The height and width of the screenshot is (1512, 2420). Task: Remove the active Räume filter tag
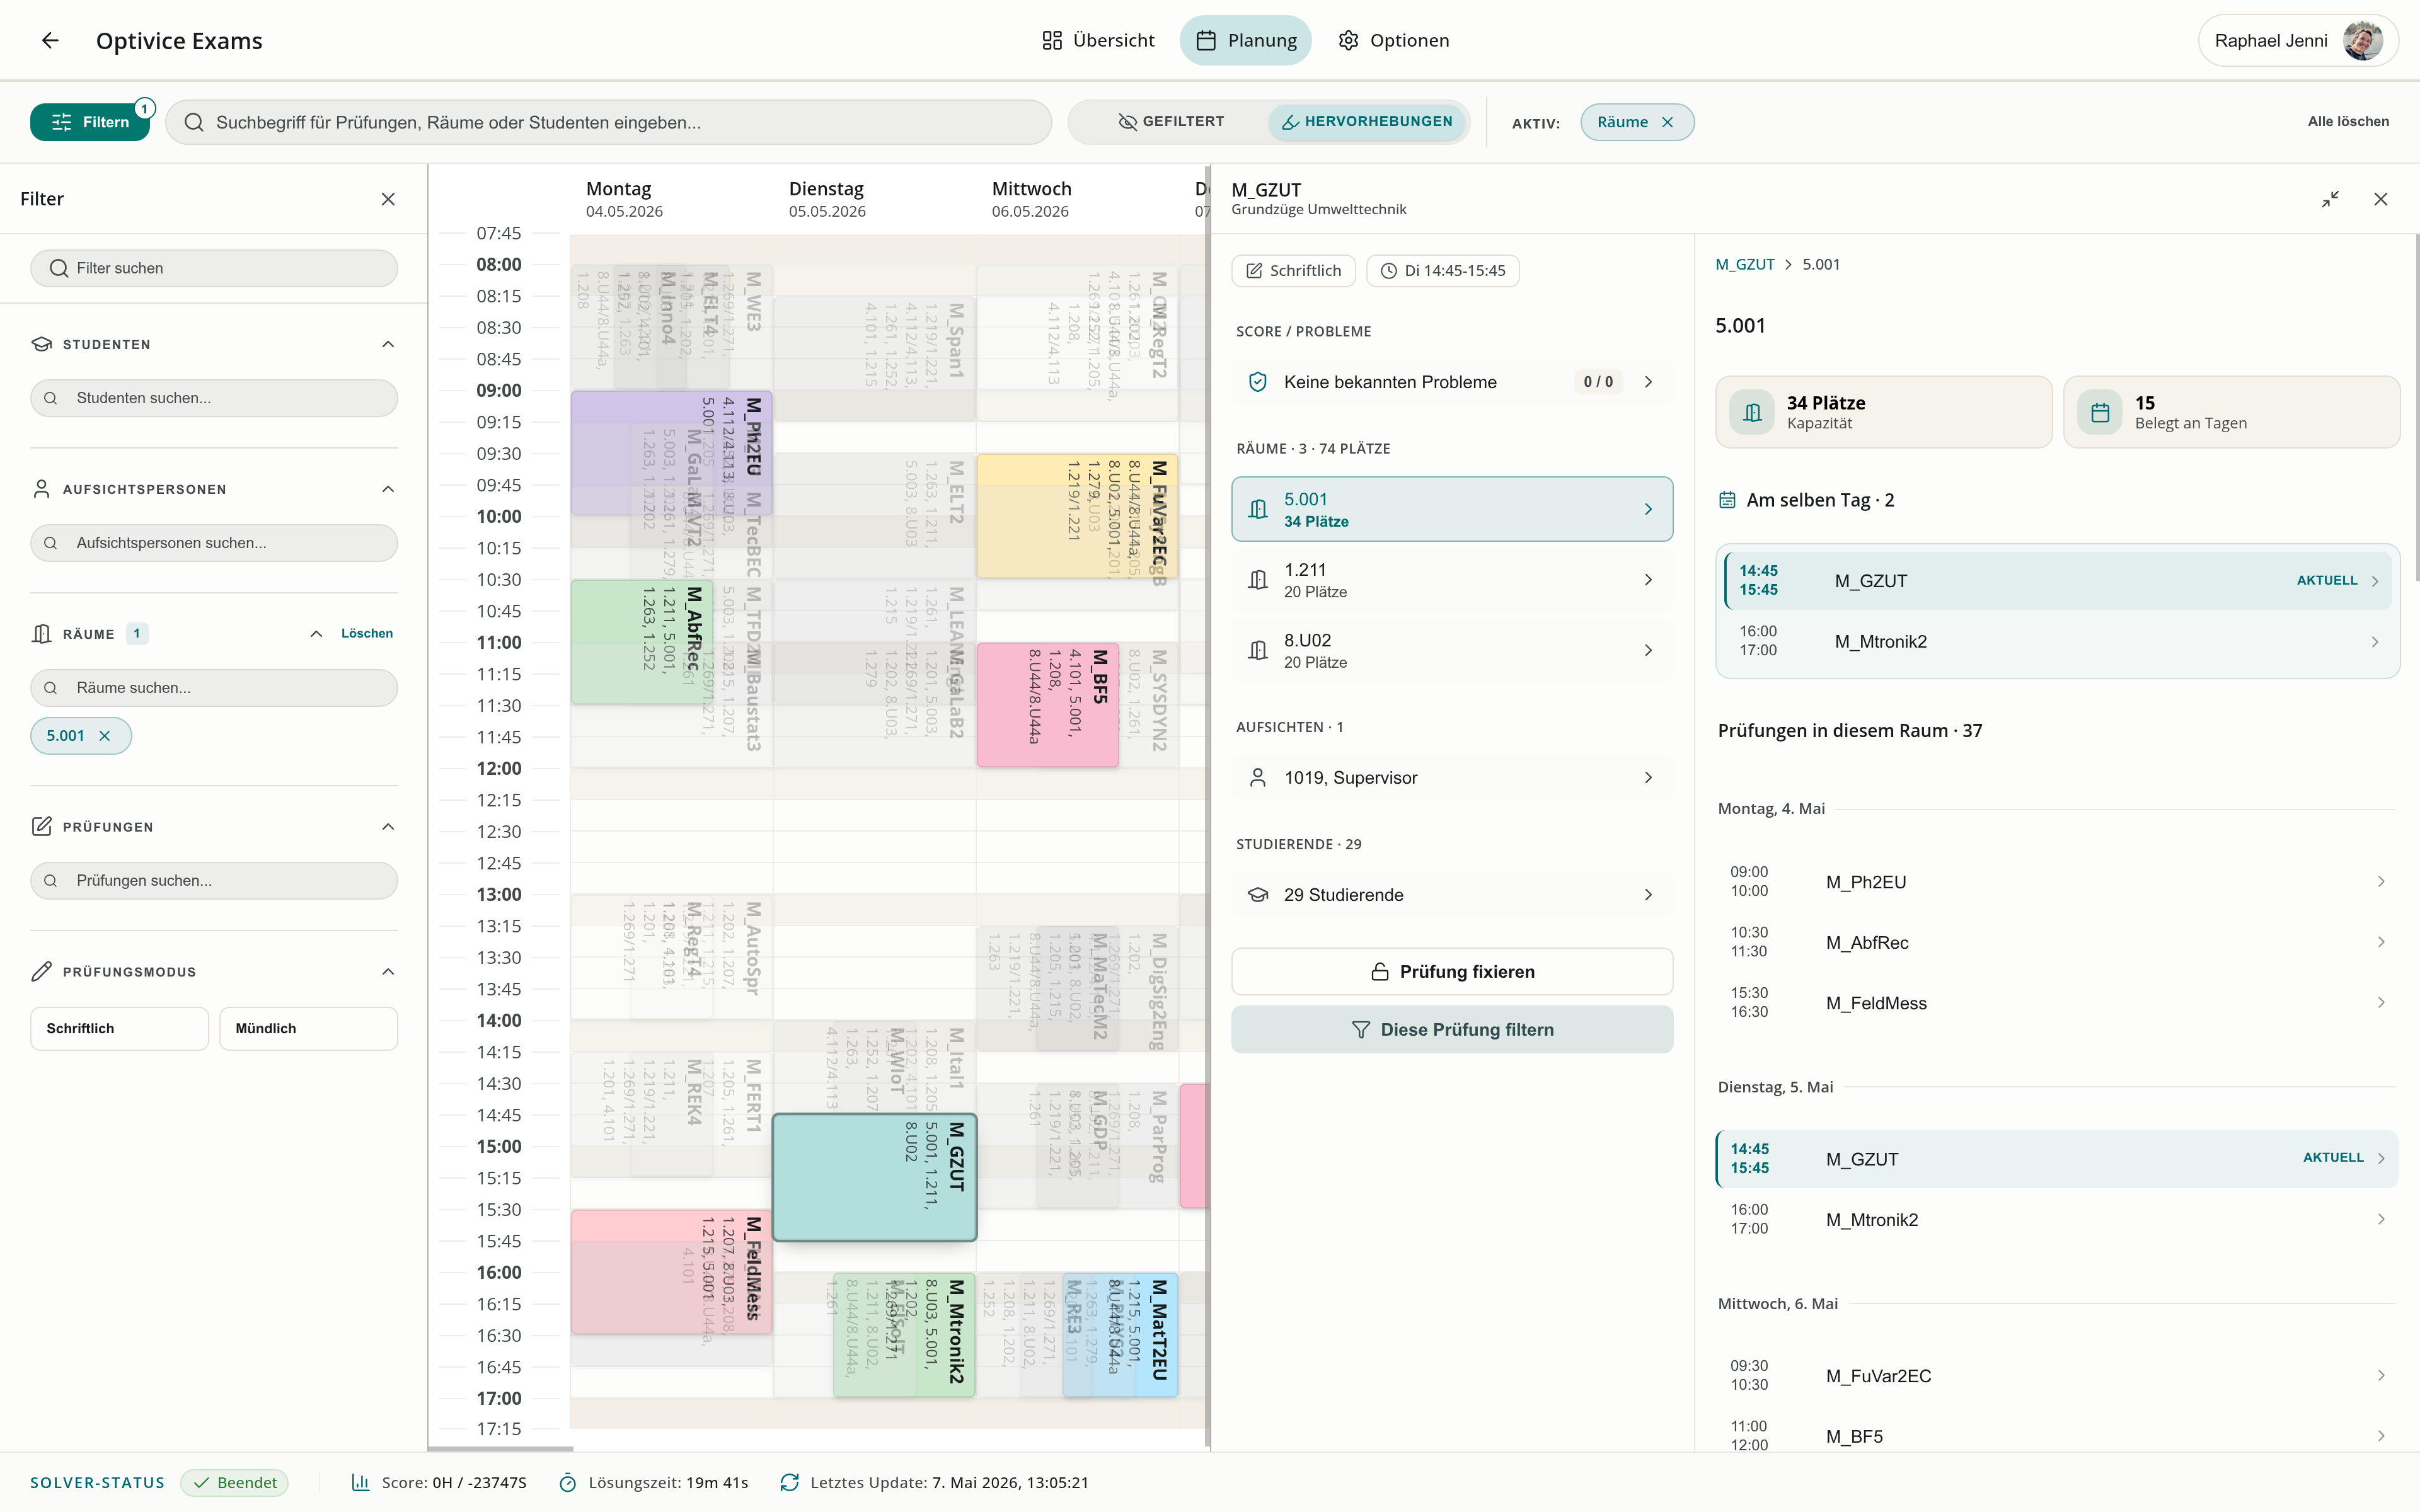point(1667,122)
